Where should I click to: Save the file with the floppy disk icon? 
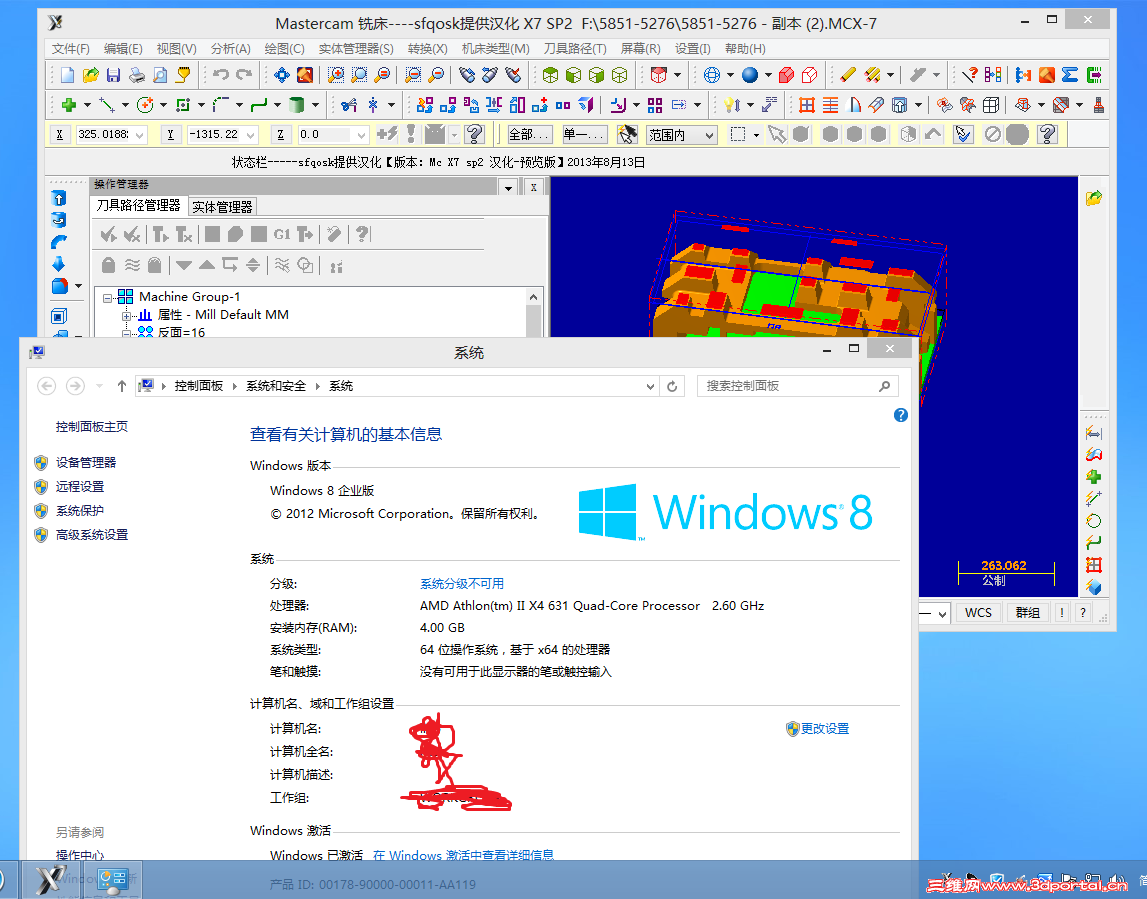tap(113, 75)
